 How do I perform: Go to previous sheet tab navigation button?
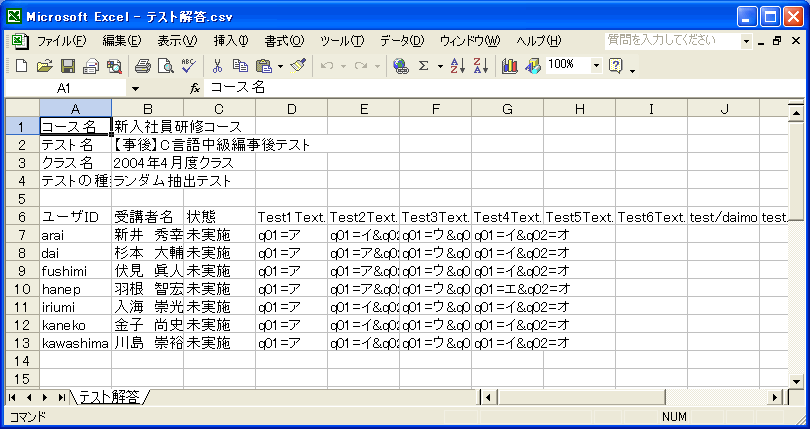tap(29, 397)
